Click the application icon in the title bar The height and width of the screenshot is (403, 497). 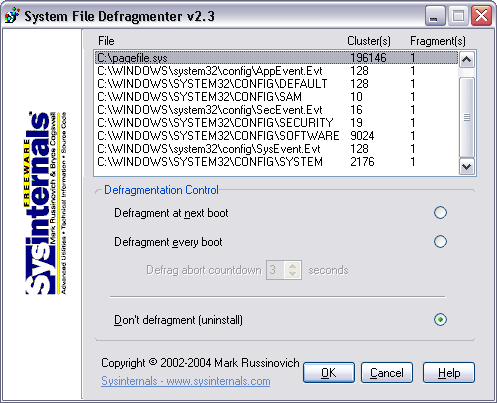[12, 16]
